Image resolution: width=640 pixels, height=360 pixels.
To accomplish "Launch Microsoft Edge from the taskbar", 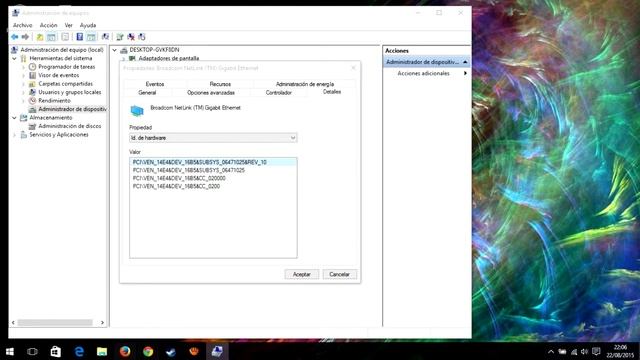I will (79, 351).
